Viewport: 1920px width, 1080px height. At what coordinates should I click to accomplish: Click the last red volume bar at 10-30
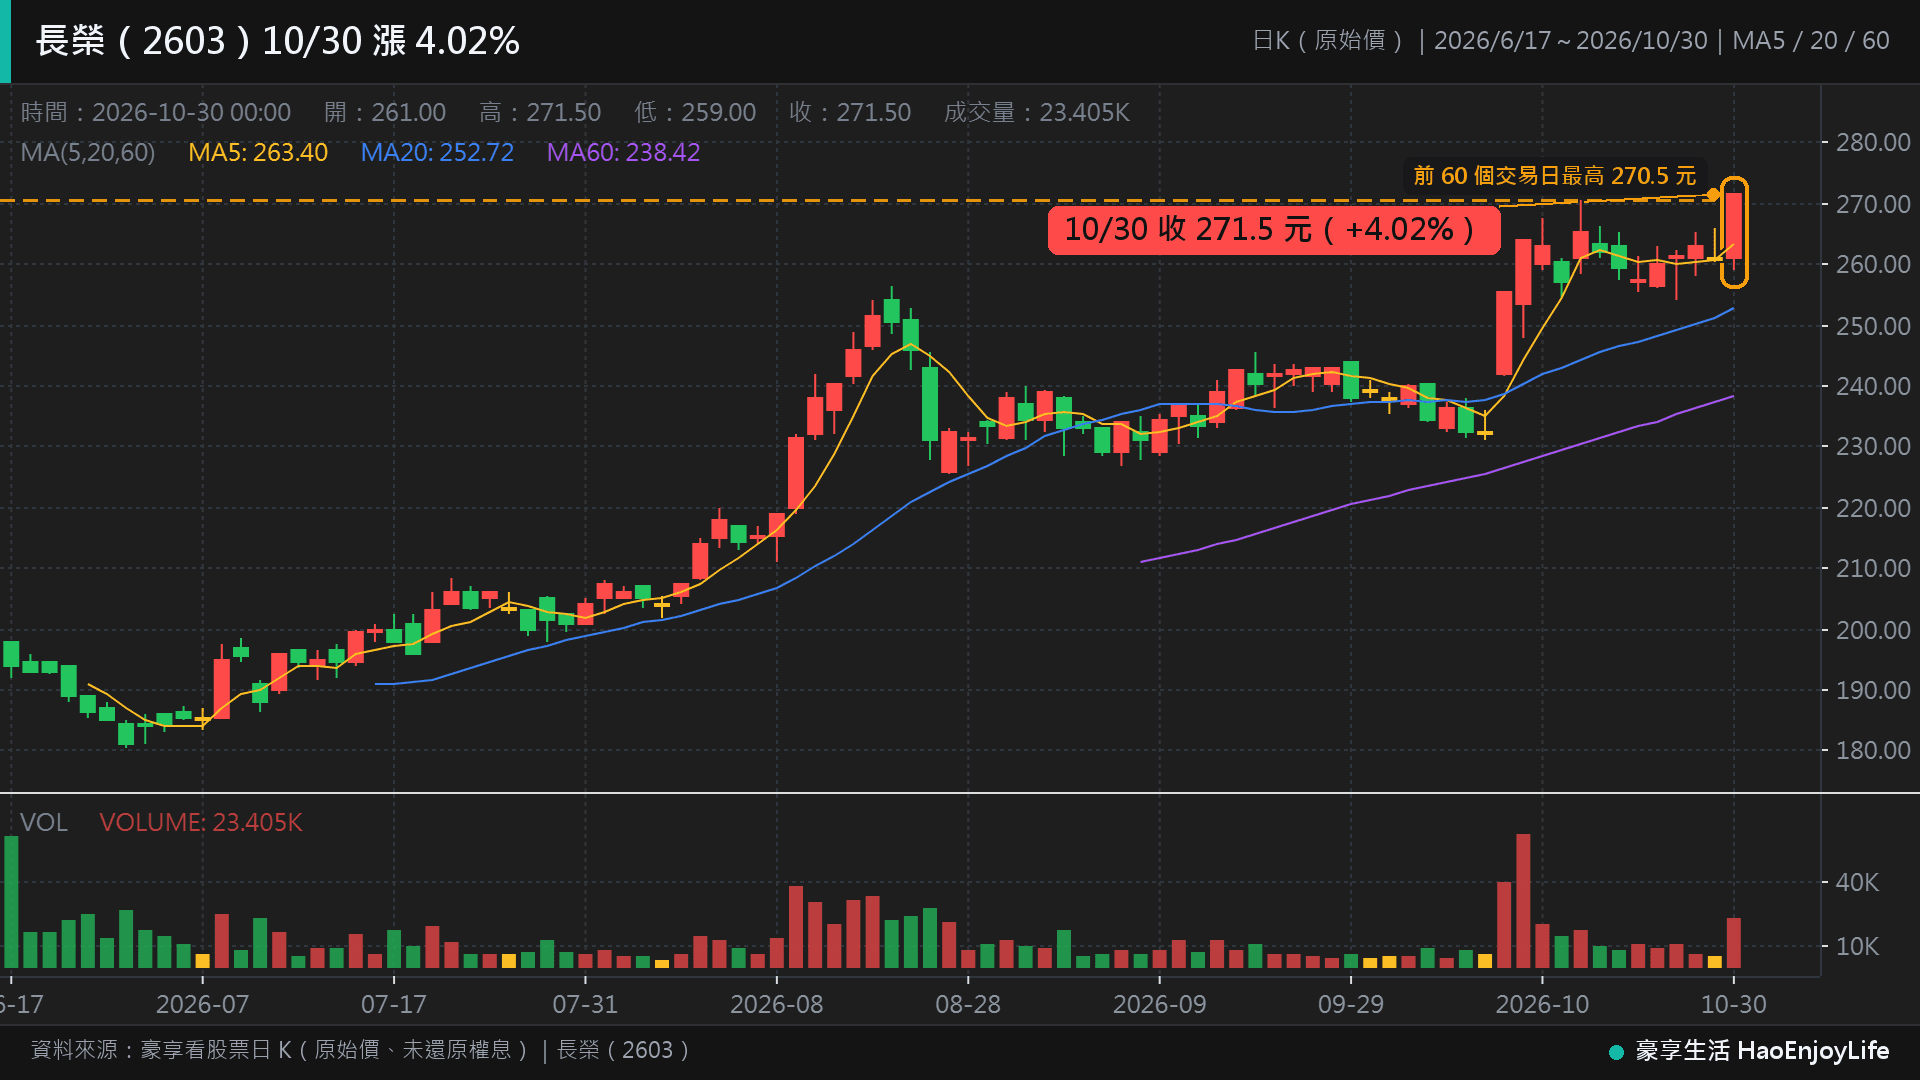pyautogui.click(x=1734, y=943)
